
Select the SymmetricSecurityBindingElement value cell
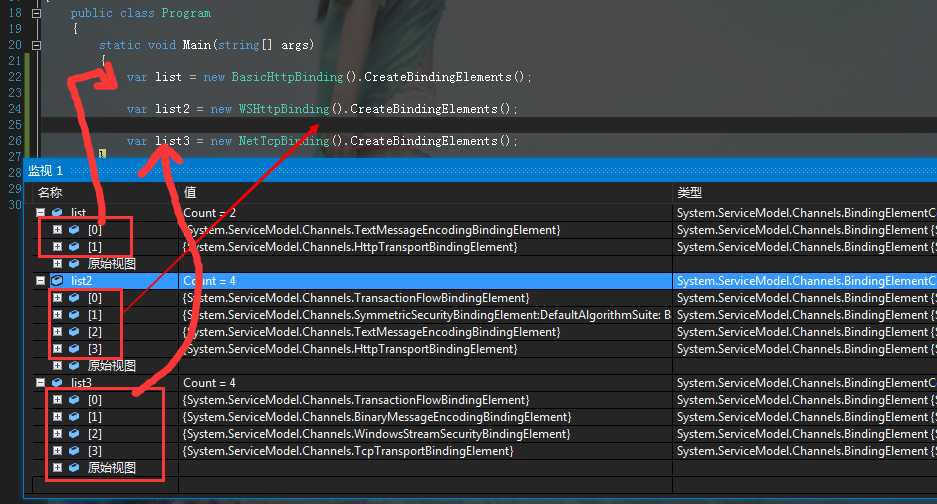pos(425,314)
